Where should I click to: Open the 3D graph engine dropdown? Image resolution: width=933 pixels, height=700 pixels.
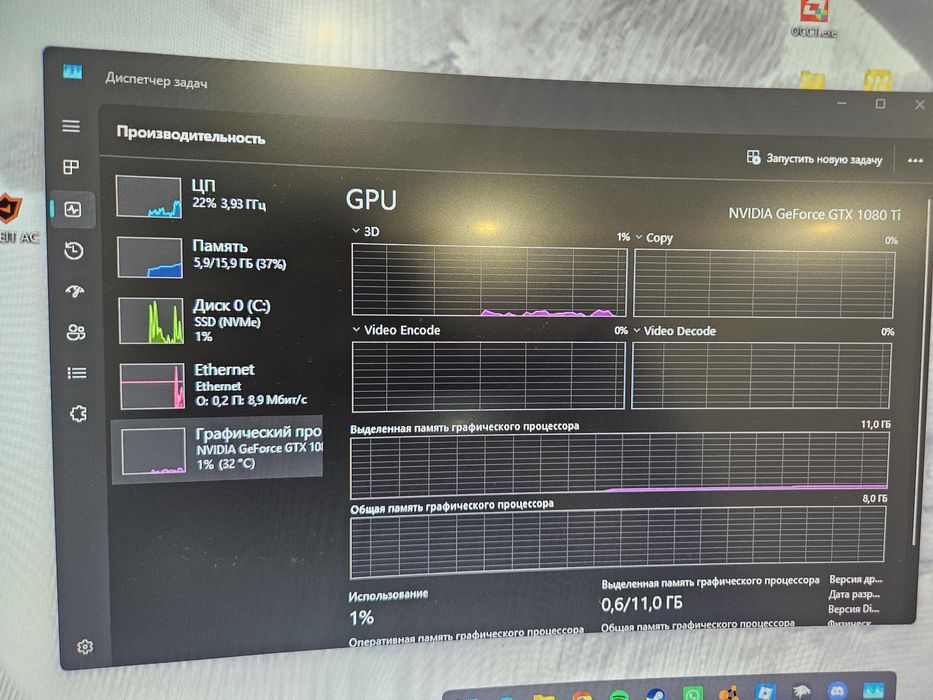pos(356,230)
